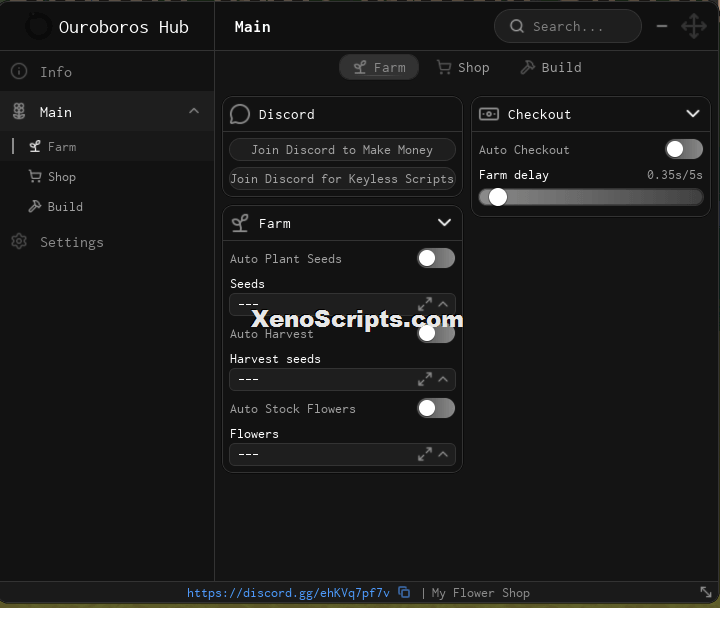The width and height of the screenshot is (720, 638).
Task: Copy the Discord invite link
Action: point(404,593)
